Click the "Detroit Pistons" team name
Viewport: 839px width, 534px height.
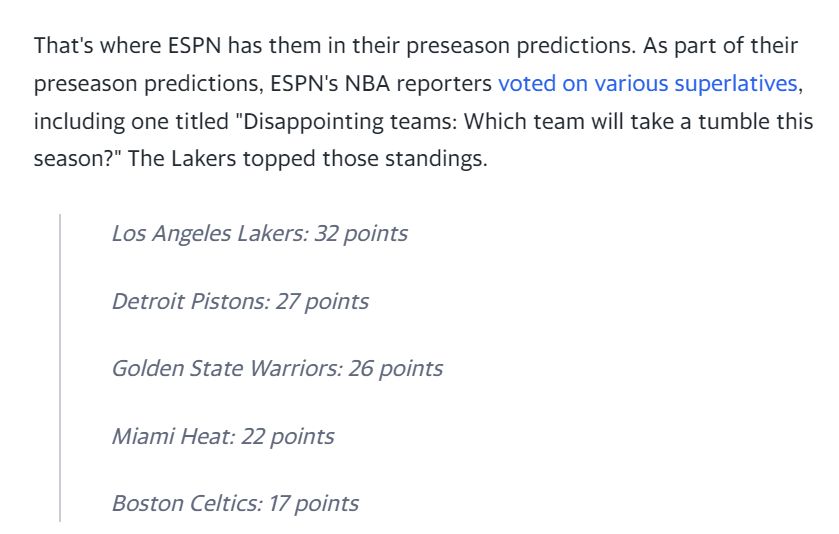click(189, 301)
